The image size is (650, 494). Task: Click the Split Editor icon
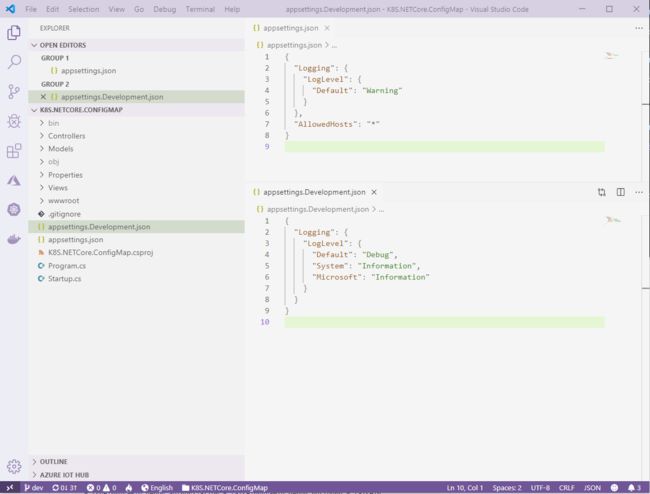621,192
